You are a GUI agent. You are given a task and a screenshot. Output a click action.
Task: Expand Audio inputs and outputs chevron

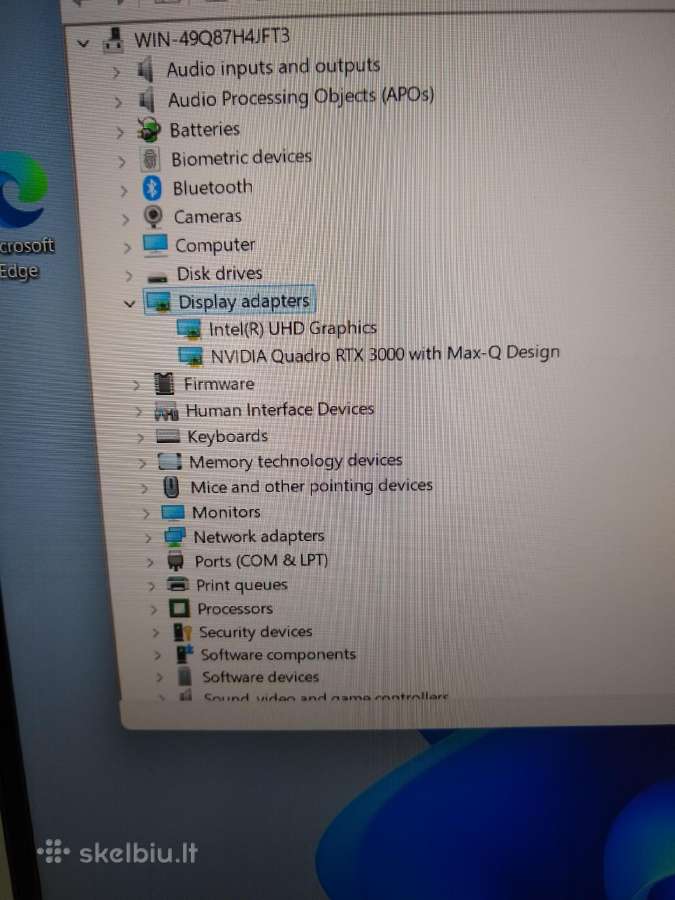pyautogui.click(x=117, y=72)
